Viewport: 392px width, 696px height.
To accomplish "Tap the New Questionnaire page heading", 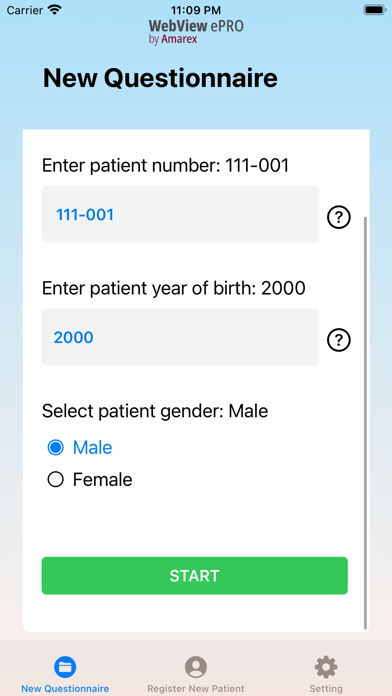I will click(160, 78).
